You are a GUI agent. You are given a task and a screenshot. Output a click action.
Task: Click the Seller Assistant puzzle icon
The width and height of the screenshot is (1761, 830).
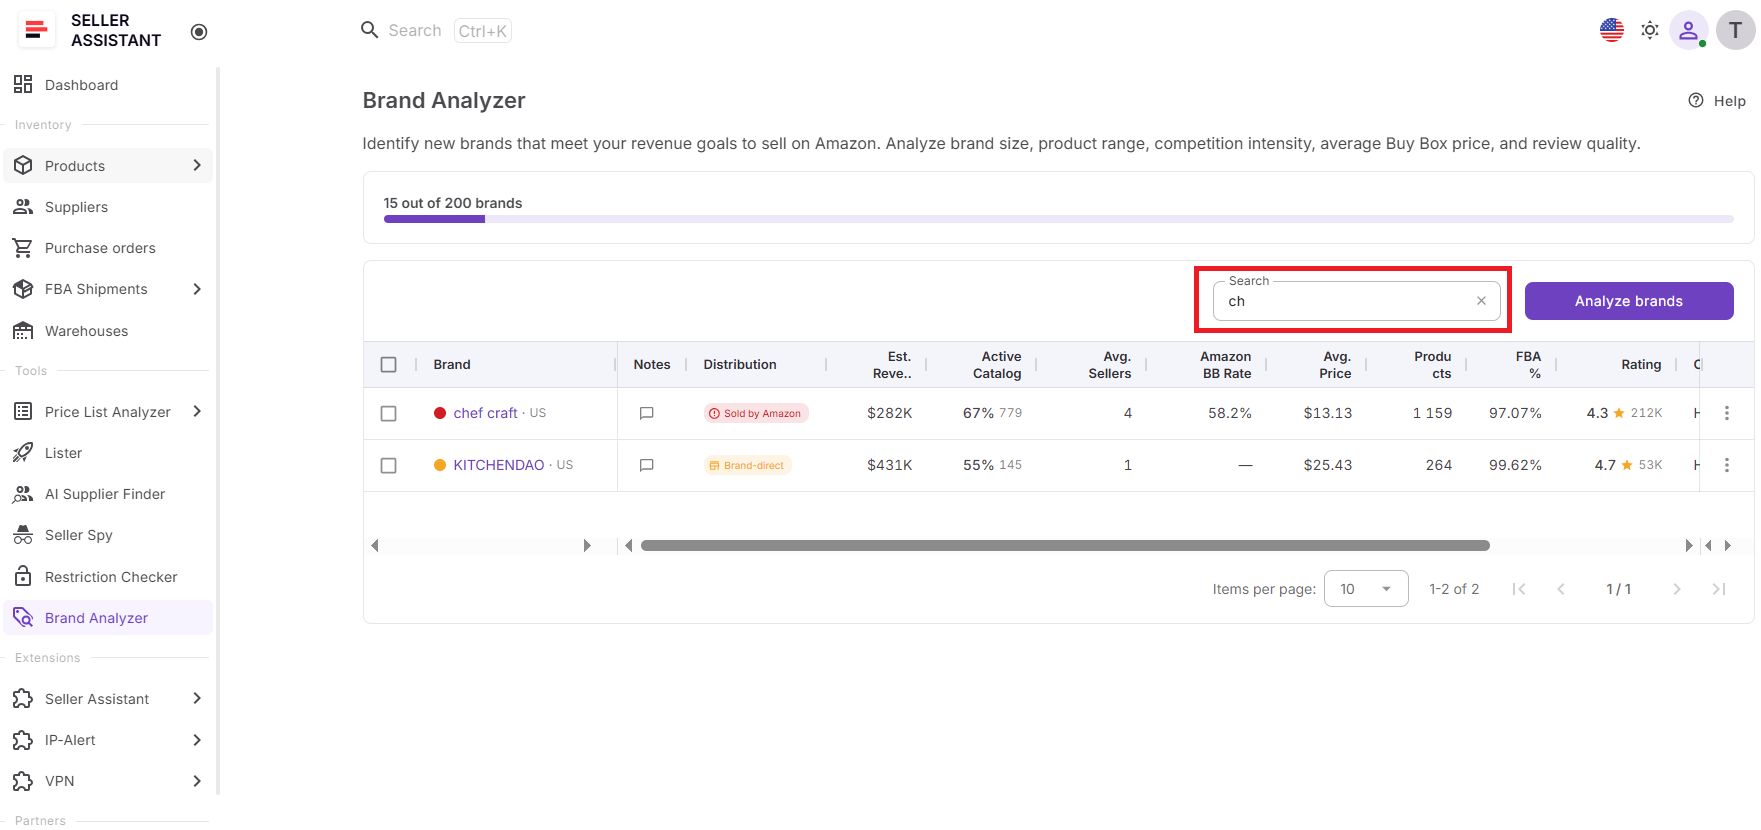pos(23,698)
